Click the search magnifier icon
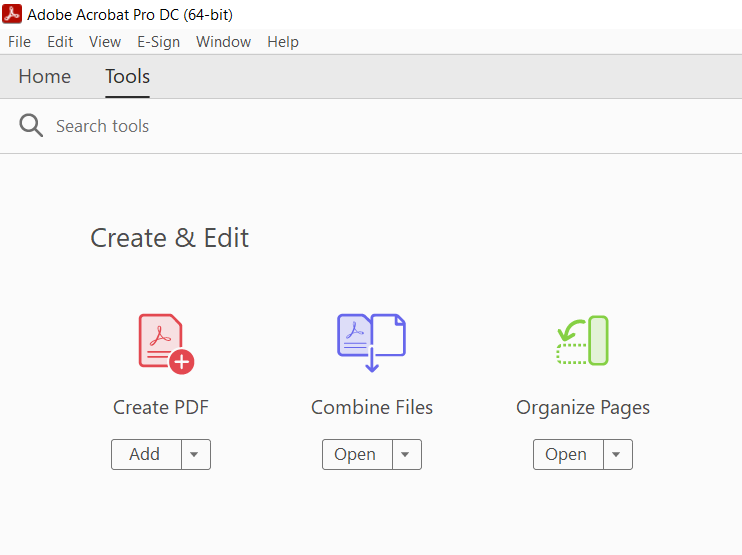742x555 pixels. click(31, 125)
